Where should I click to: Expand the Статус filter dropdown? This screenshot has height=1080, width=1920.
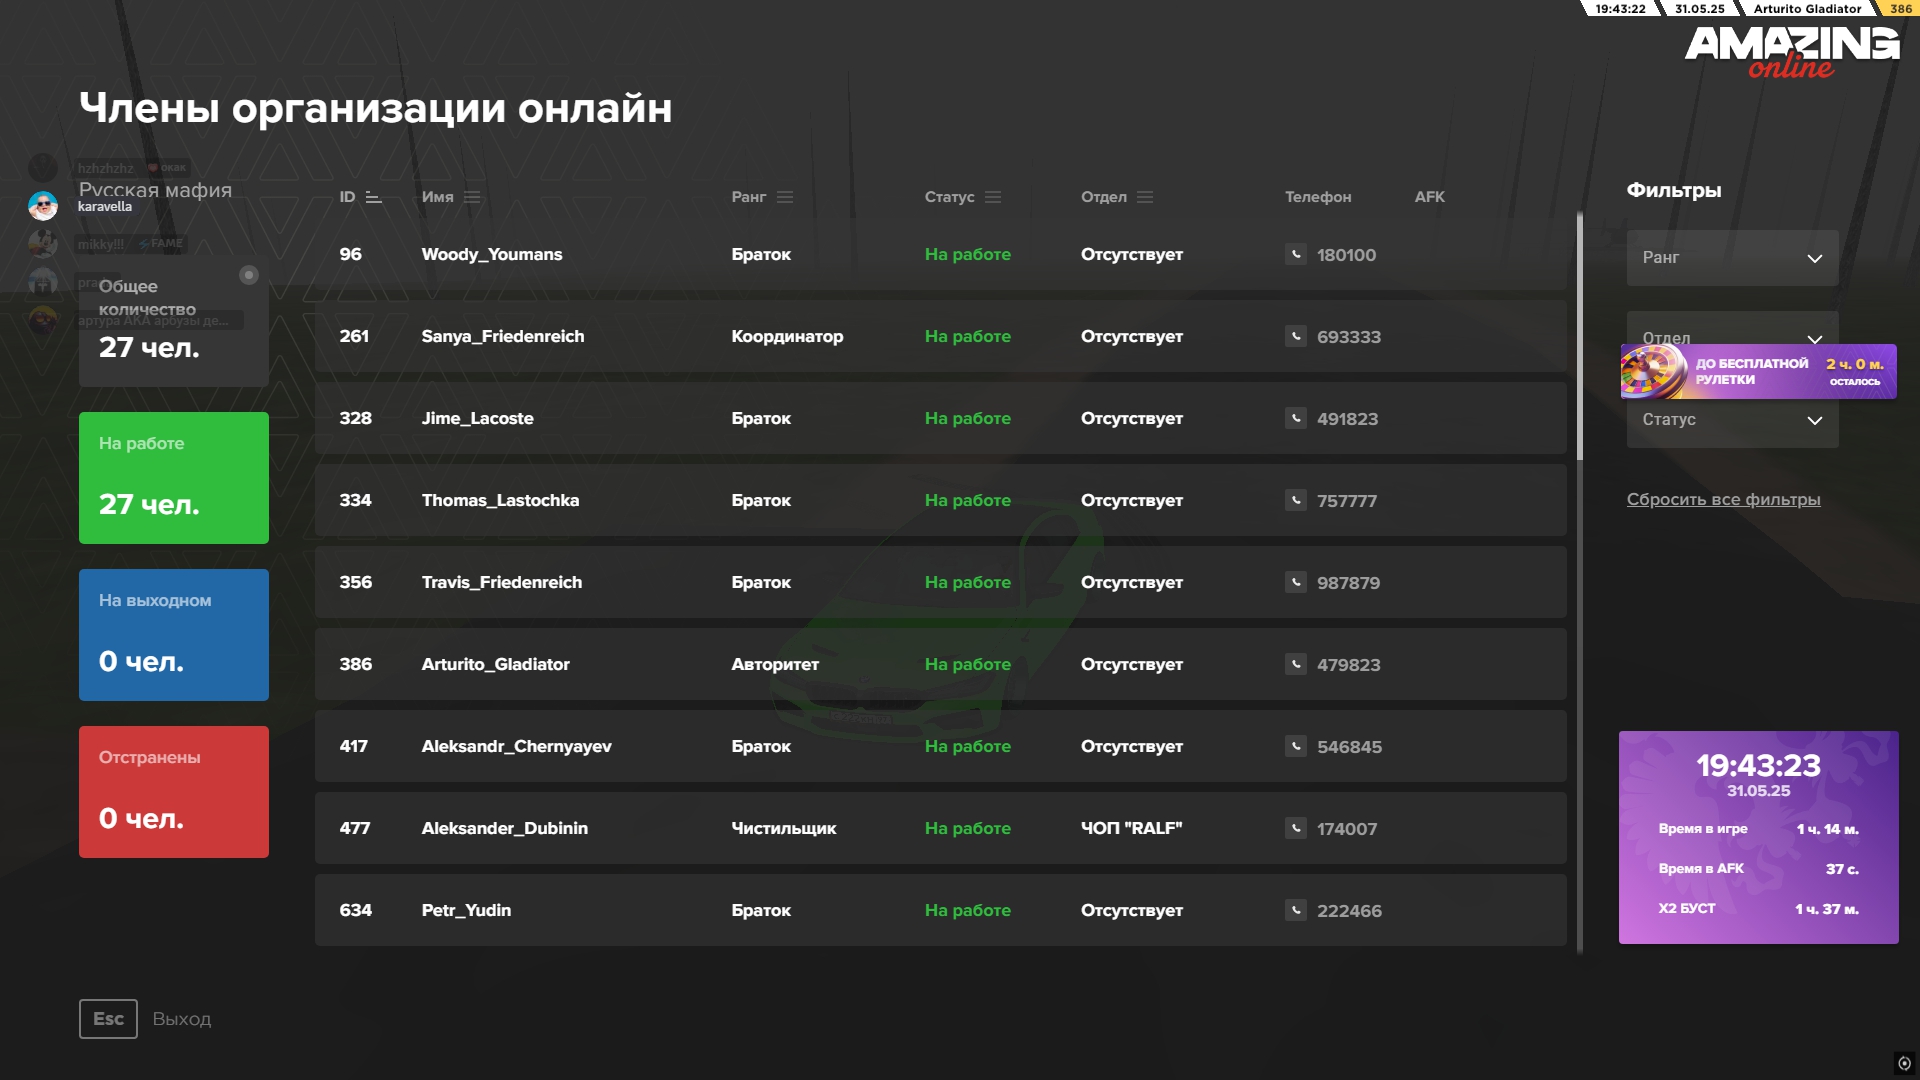(x=1731, y=420)
